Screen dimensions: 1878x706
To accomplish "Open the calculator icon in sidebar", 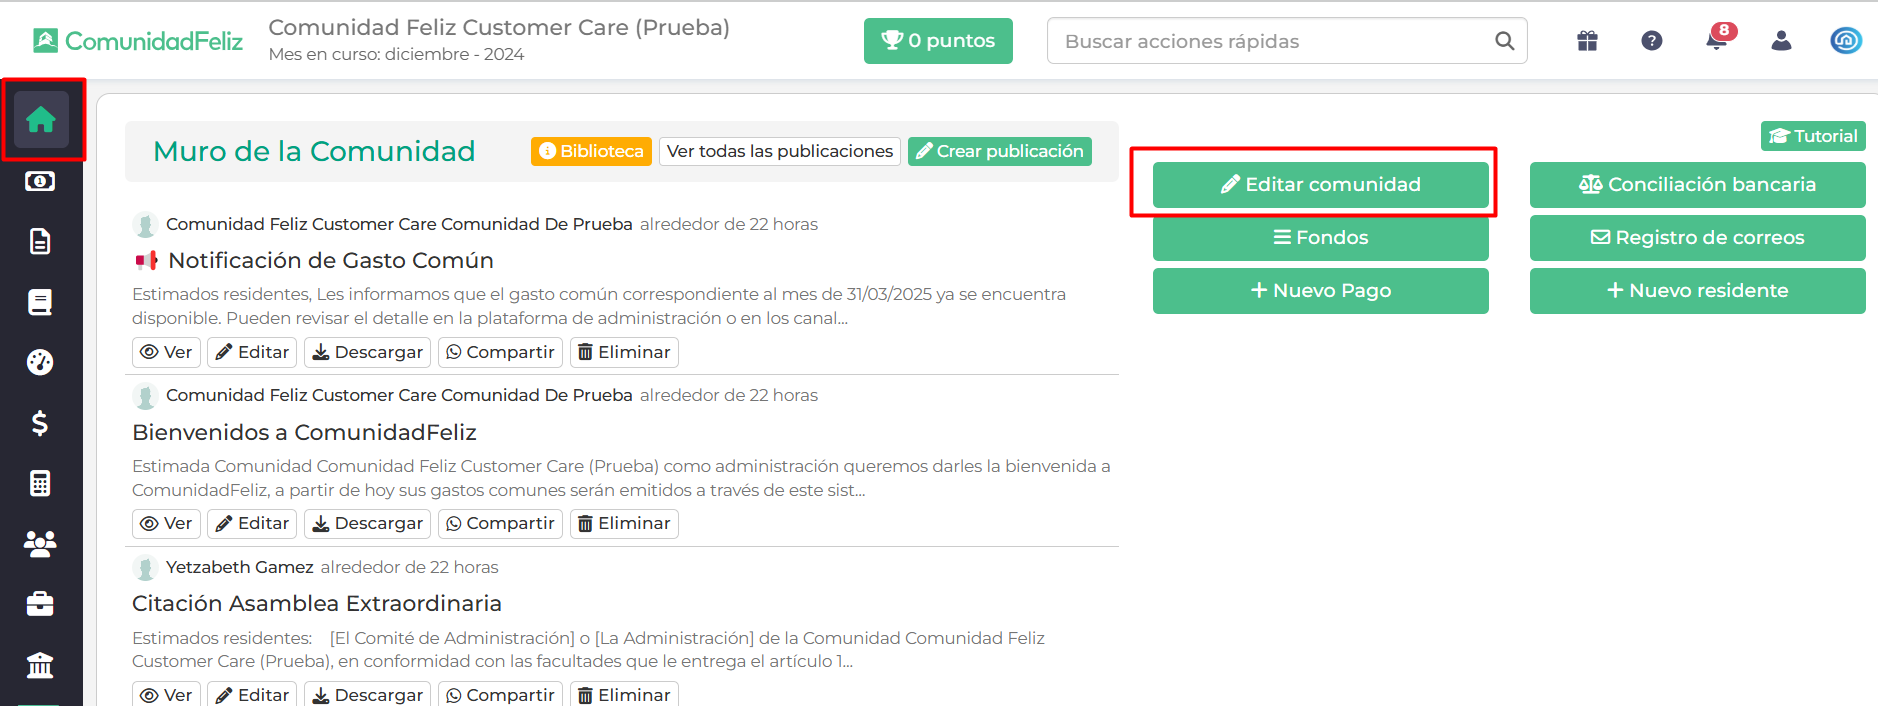I will coord(40,483).
